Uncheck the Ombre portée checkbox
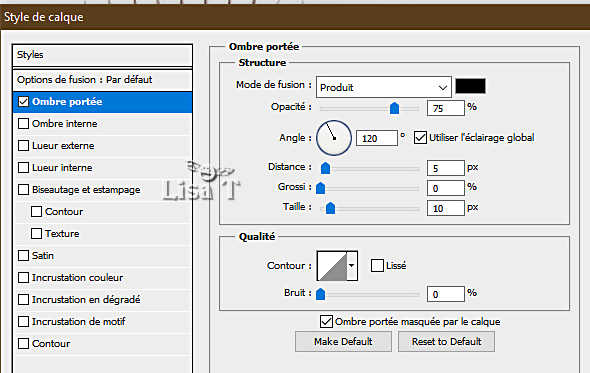Viewport: 590px width, 373px height. [x=23, y=102]
